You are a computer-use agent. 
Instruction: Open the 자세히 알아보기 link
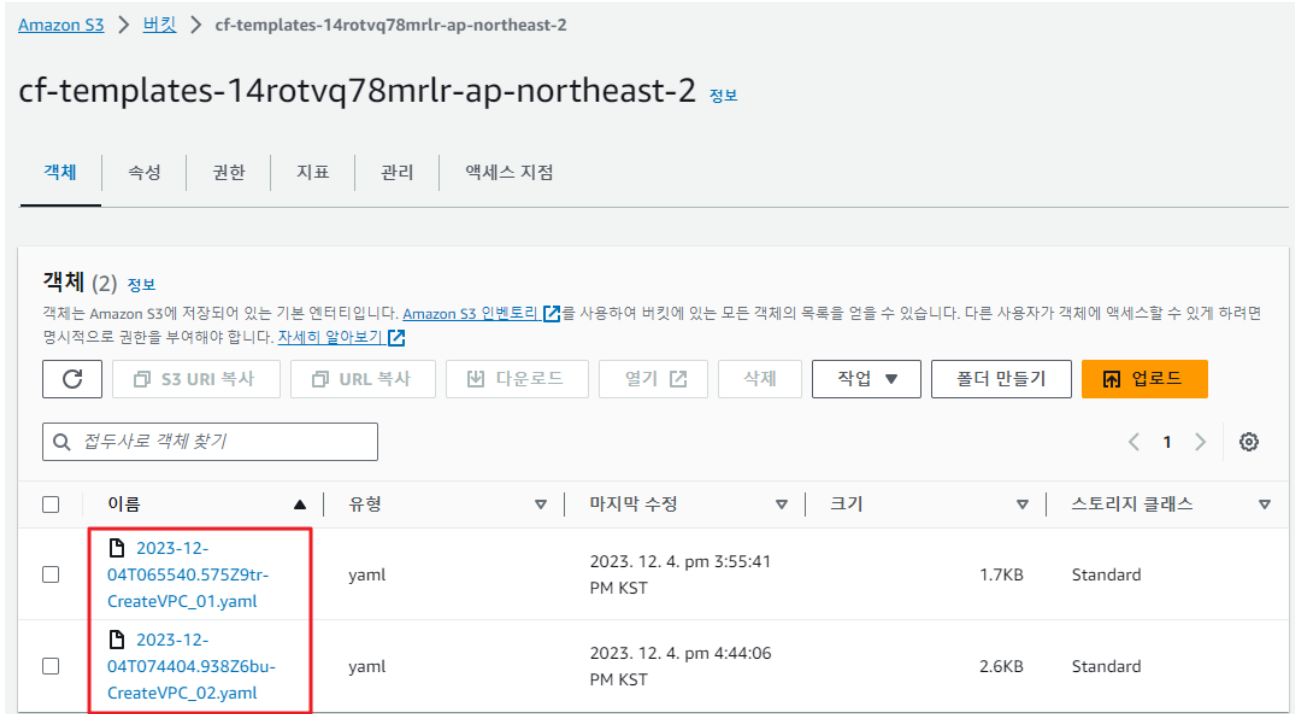pyautogui.click(x=340, y=337)
